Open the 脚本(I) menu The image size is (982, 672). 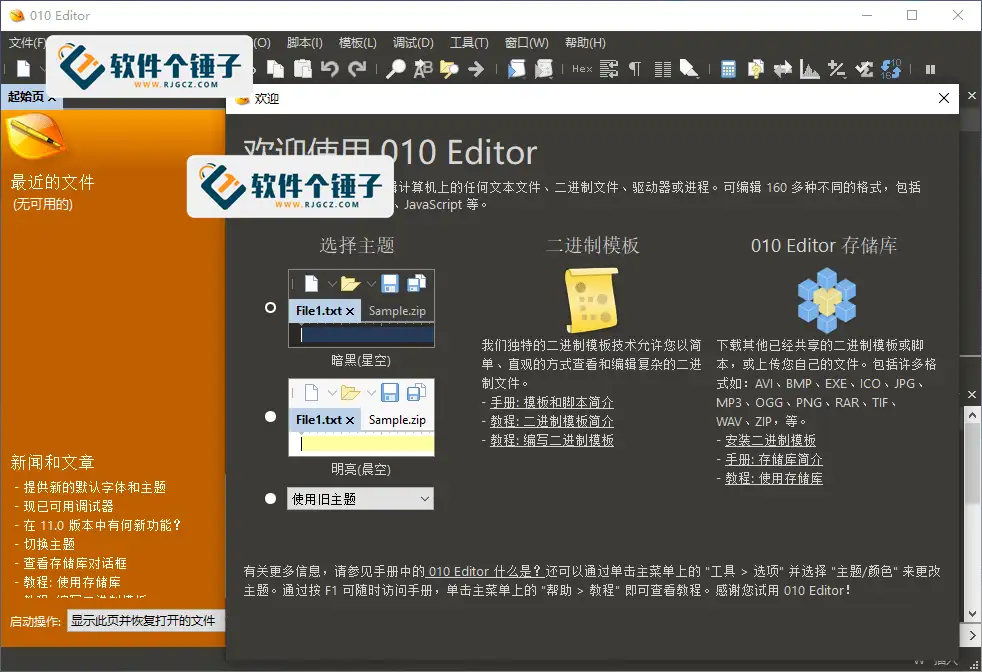click(x=305, y=43)
